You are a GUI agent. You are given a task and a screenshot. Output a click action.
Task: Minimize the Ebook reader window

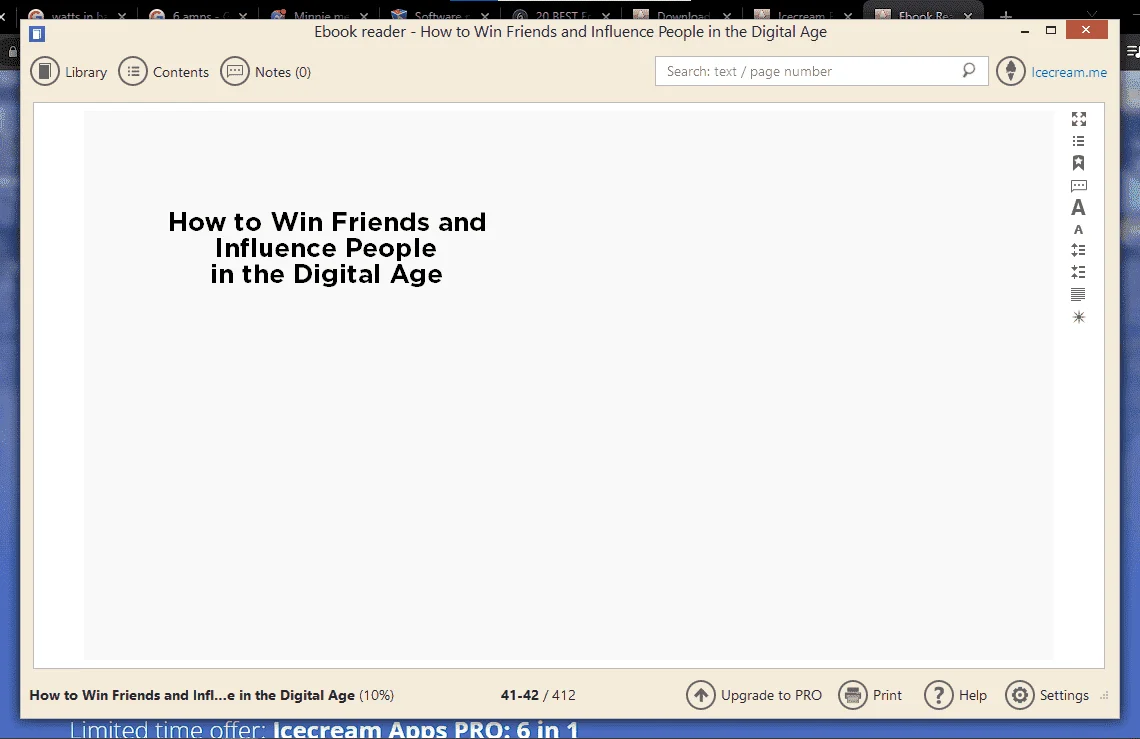pos(1024,31)
